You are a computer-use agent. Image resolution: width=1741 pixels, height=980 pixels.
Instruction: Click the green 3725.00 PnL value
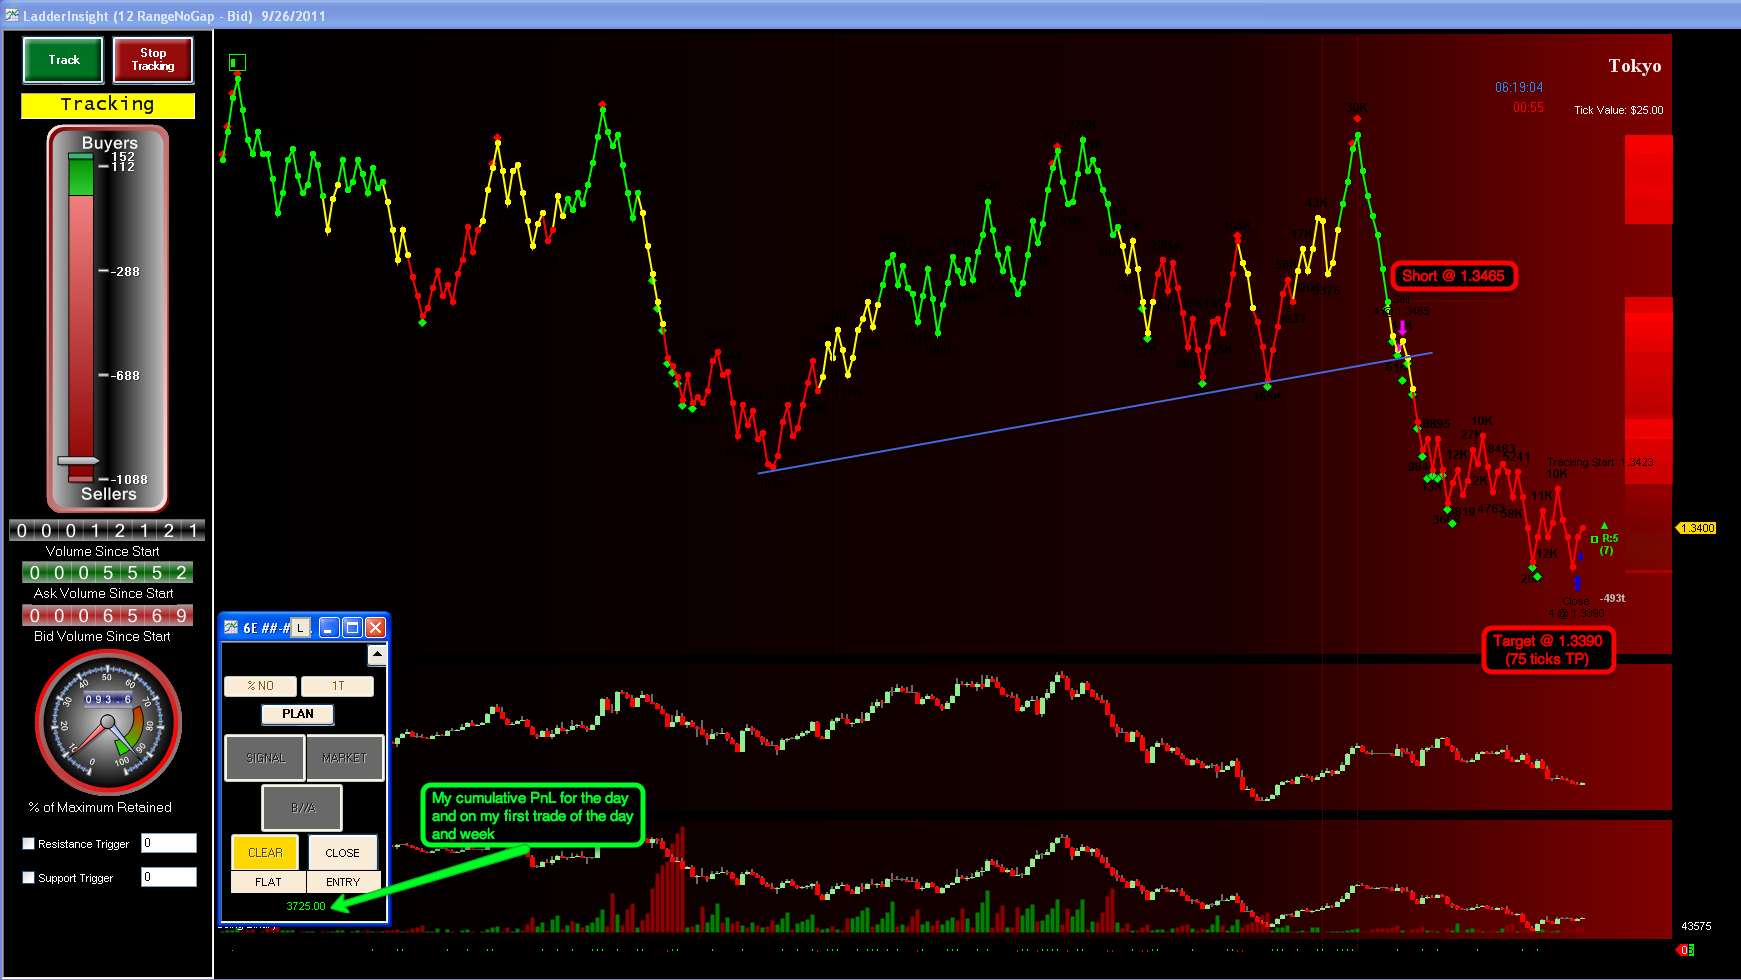pyautogui.click(x=306, y=906)
